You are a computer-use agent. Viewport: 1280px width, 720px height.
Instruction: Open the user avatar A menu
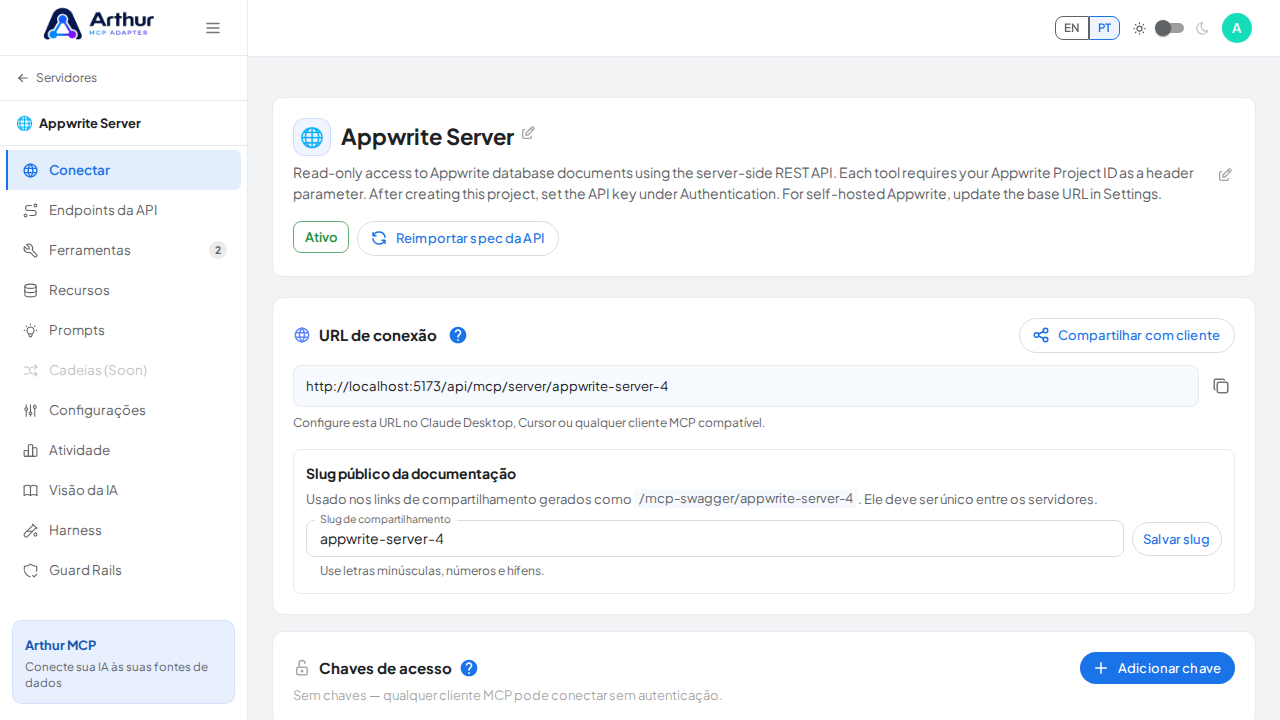coord(1237,28)
